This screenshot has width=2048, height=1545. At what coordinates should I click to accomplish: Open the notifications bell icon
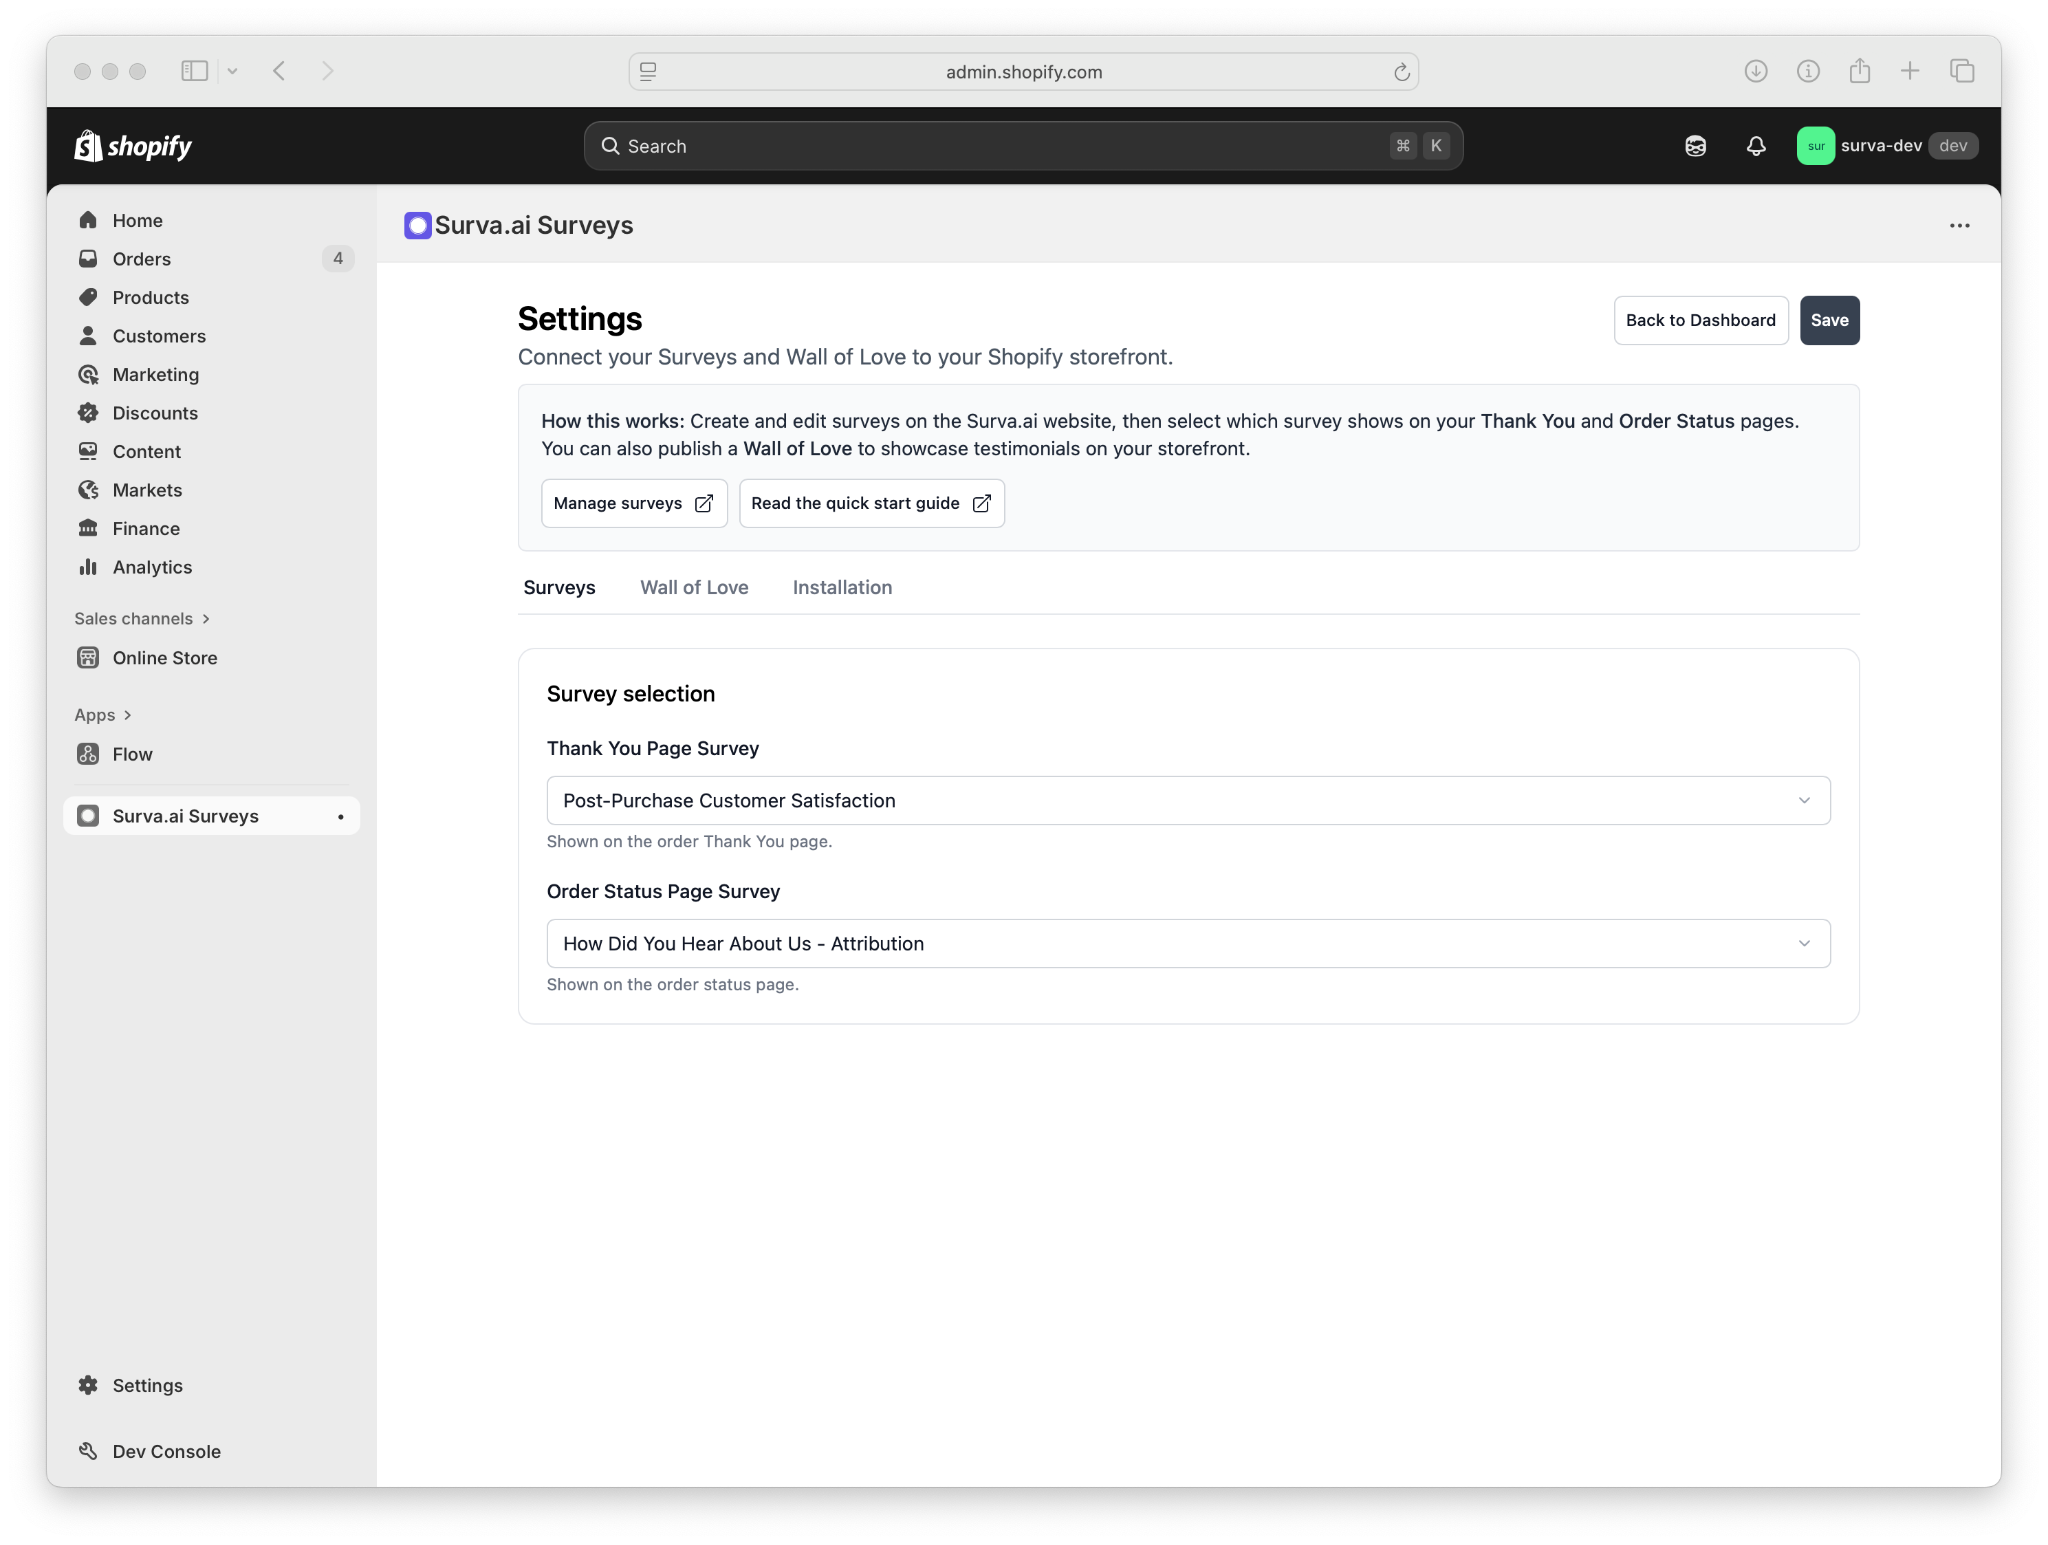point(1756,146)
